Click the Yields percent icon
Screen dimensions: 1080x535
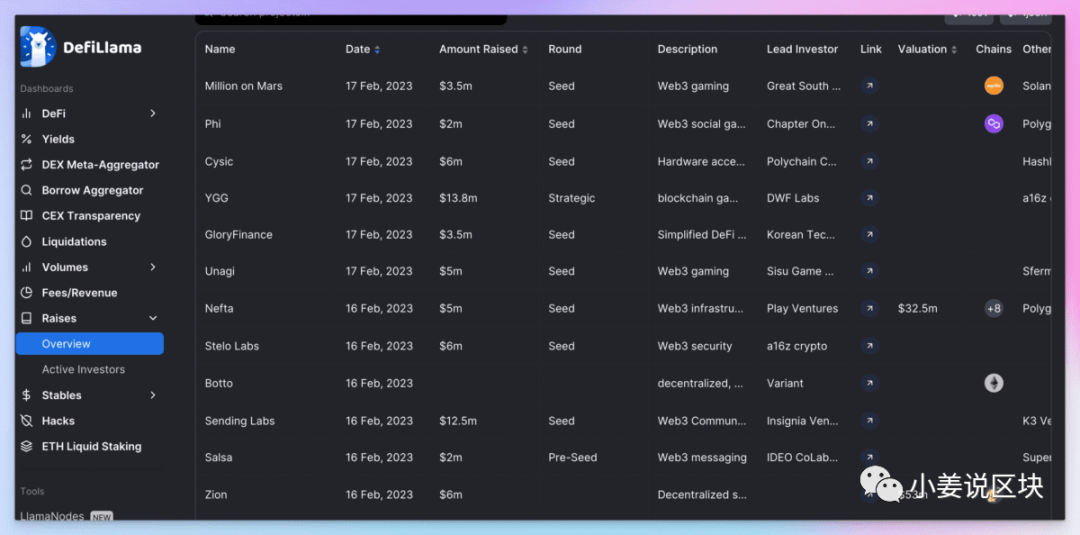[x=26, y=139]
